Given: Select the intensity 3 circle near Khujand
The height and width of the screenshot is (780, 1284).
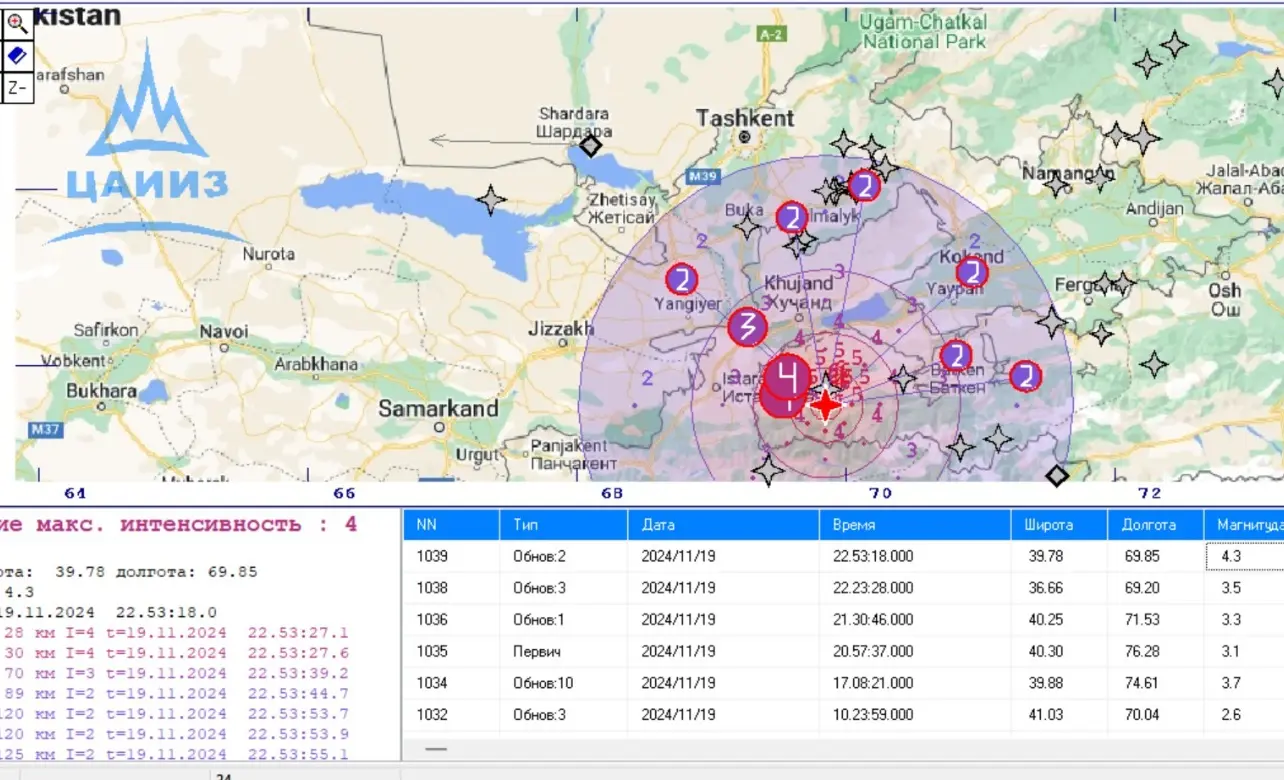Looking at the screenshot, I should (x=747, y=327).
